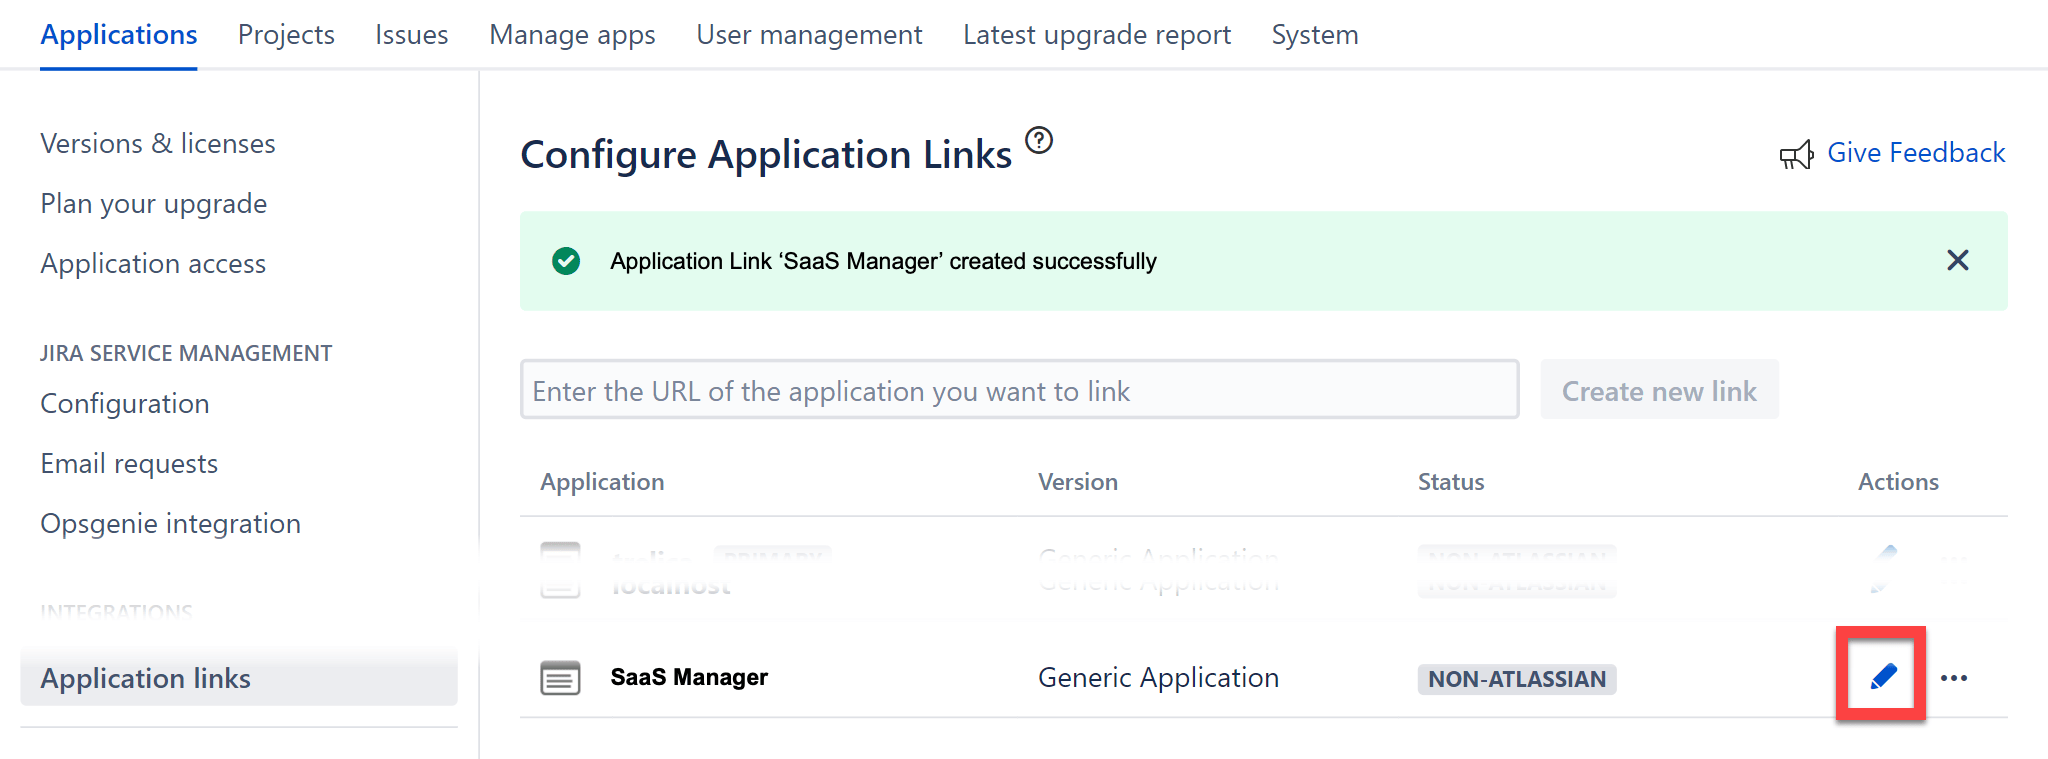Click the Create new link button
Viewport: 2048px width, 759px height.
click(x=1659, y=390)
